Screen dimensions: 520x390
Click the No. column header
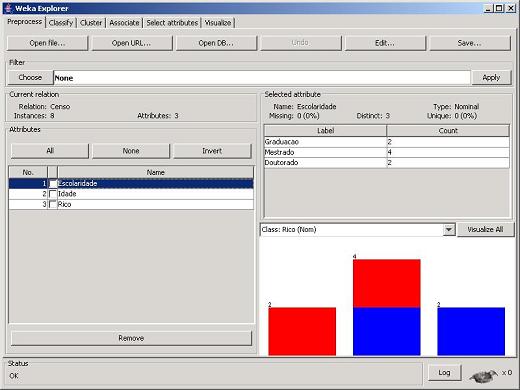28,172
